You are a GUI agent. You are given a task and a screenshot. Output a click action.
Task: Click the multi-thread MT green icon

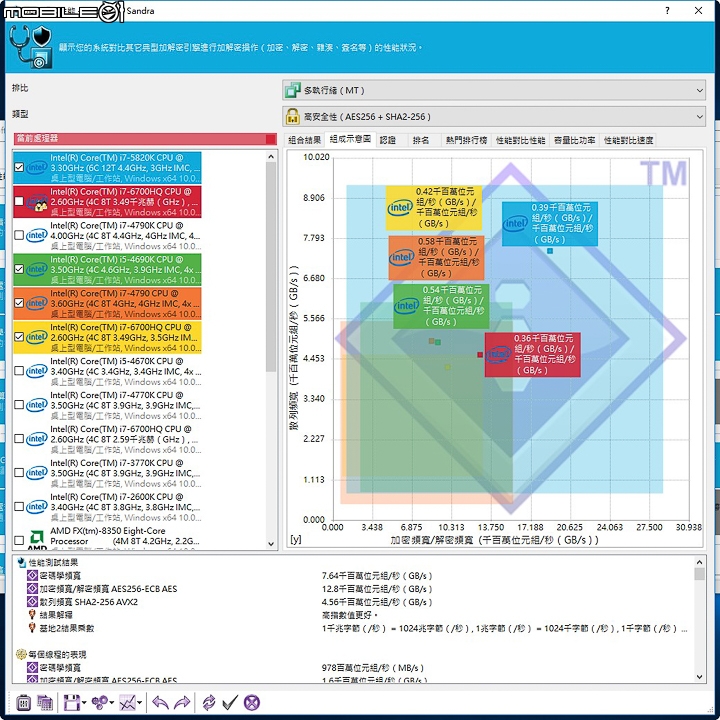click(292, 90)
